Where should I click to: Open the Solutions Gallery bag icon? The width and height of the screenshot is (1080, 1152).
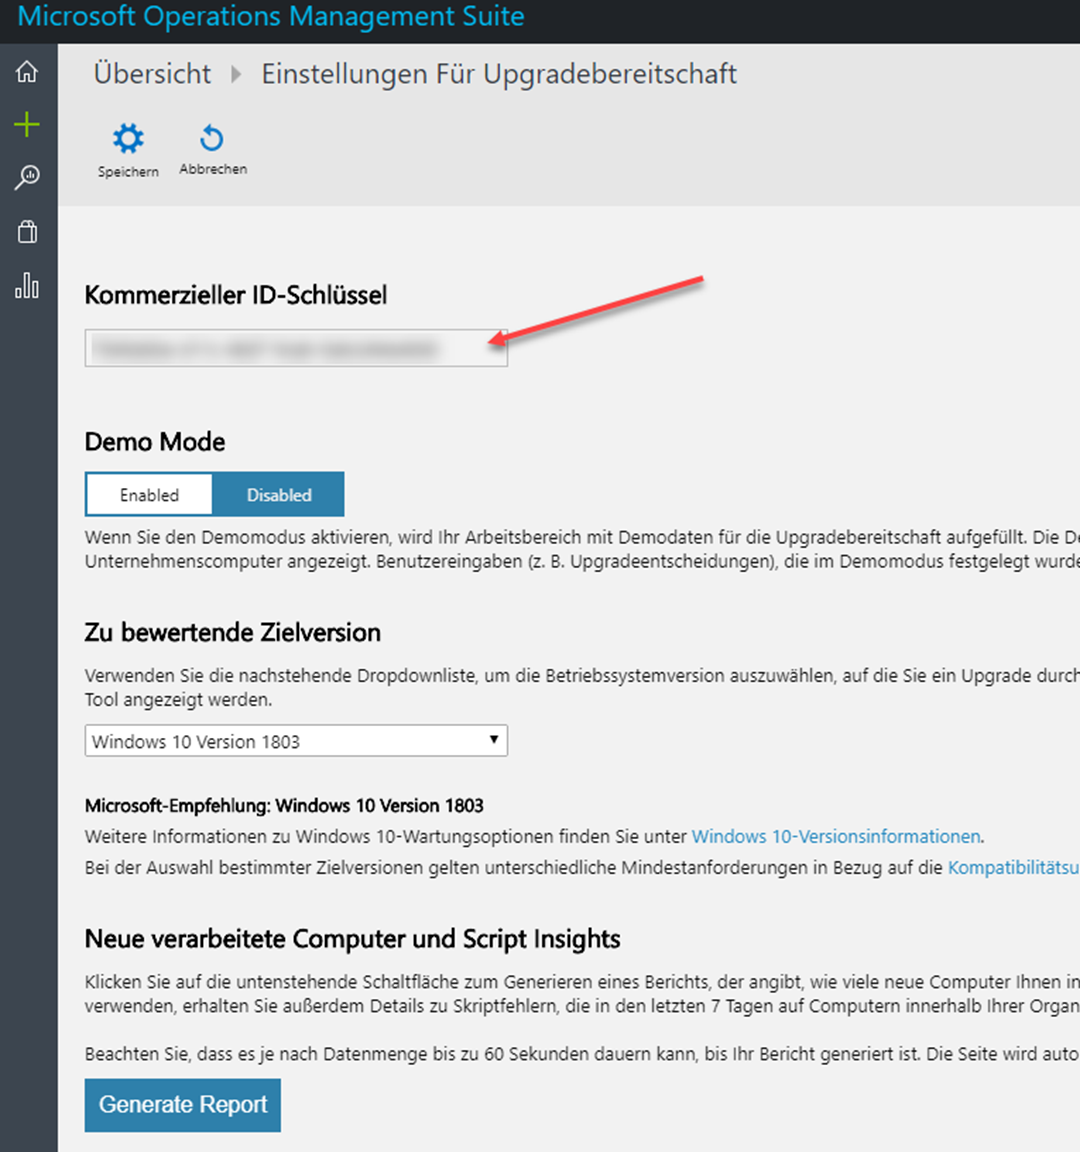(27, 232)
